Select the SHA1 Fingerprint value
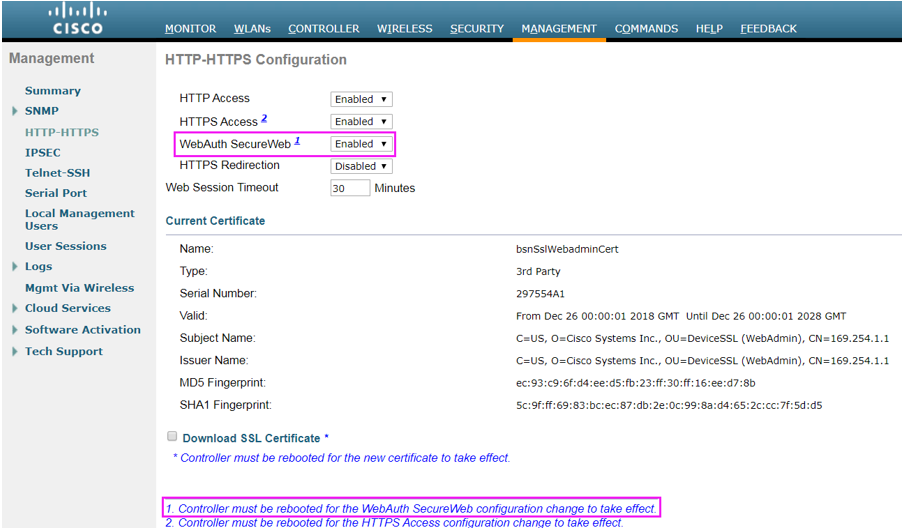Screen dimensions: 903x531 (669, 405)
